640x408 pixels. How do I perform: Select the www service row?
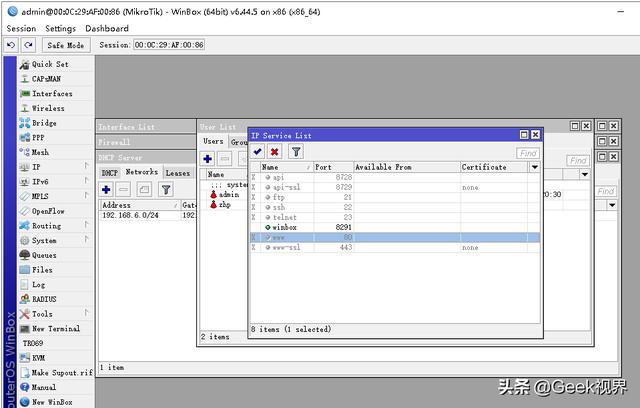click(x=395, y=237)
